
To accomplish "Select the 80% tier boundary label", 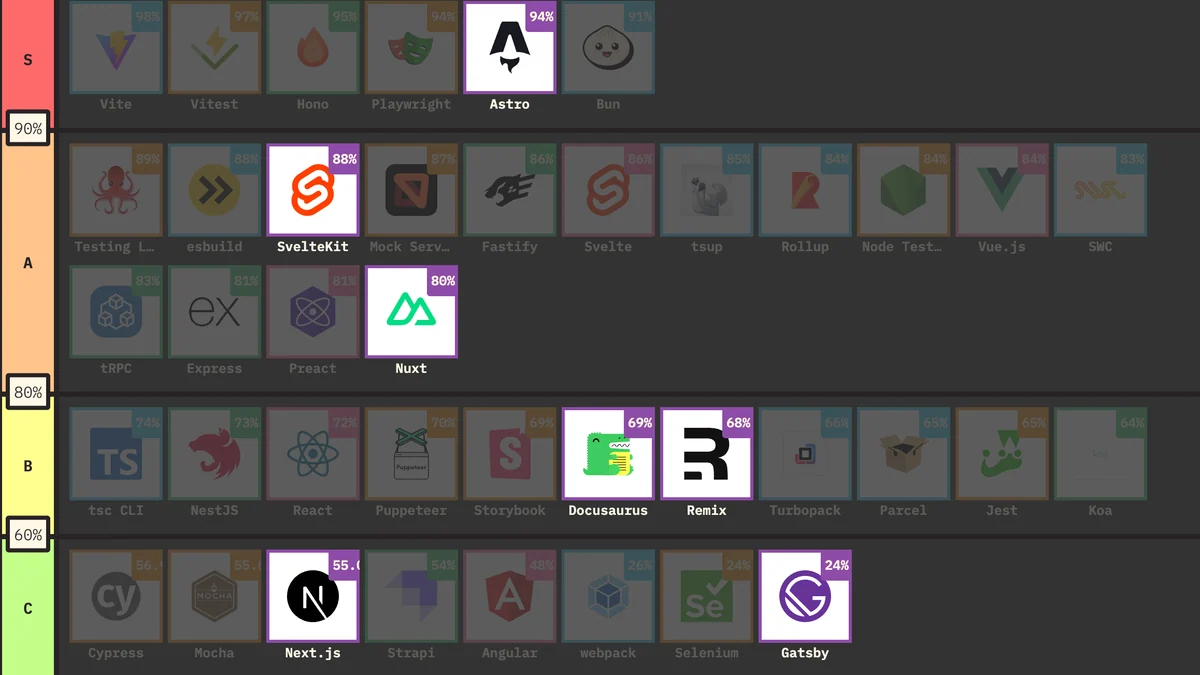I will point(28,393).
